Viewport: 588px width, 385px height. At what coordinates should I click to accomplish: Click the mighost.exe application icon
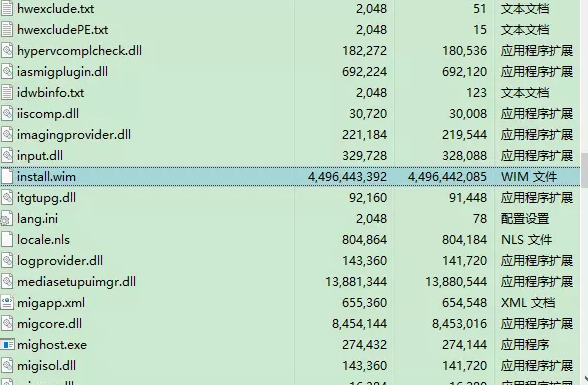[x=7, y=345]
